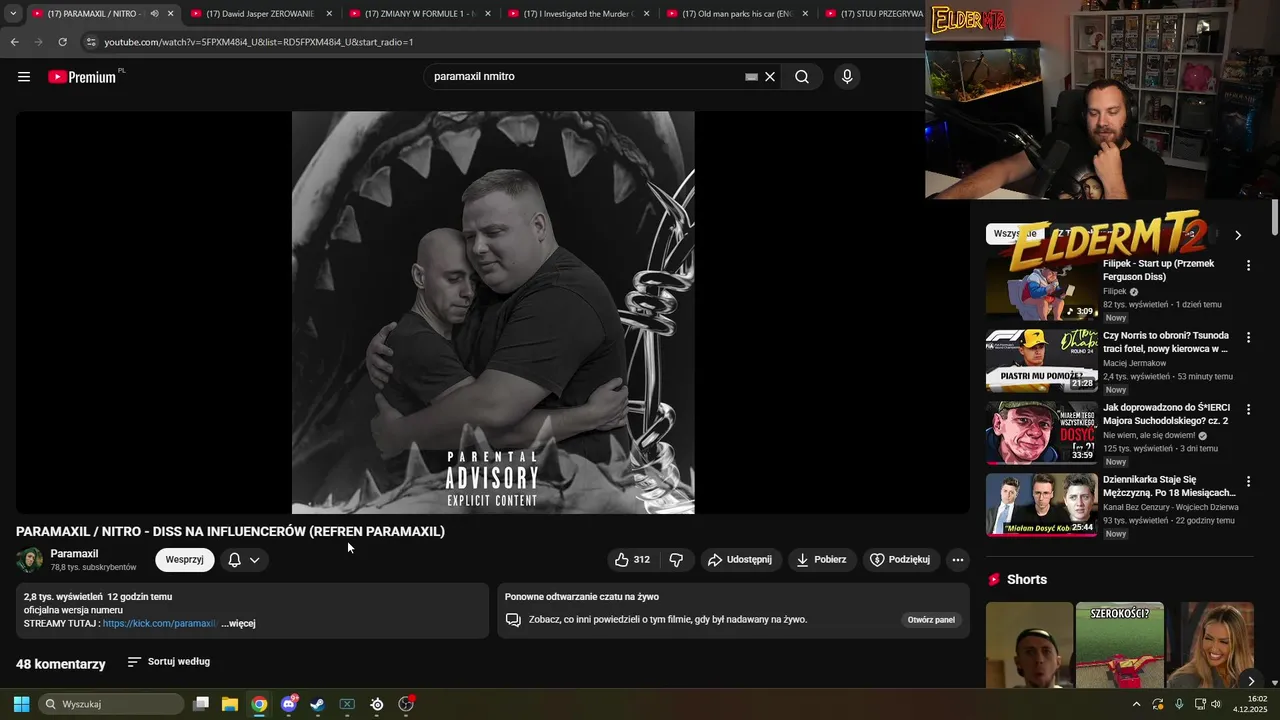This screenshot has width=1280, height=720.
Task: Click the Maciej Jermakow channel name
Action: pos(1134,363)
